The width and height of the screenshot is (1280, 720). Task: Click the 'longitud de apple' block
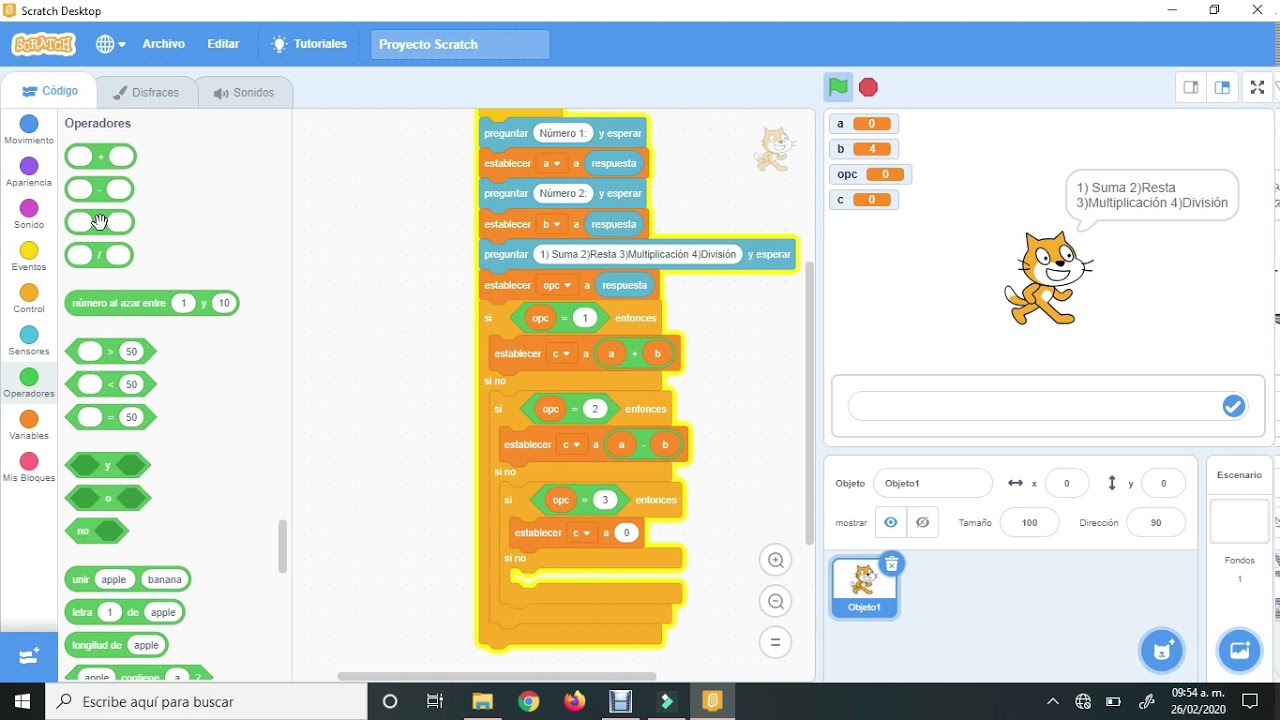point(116,645)
